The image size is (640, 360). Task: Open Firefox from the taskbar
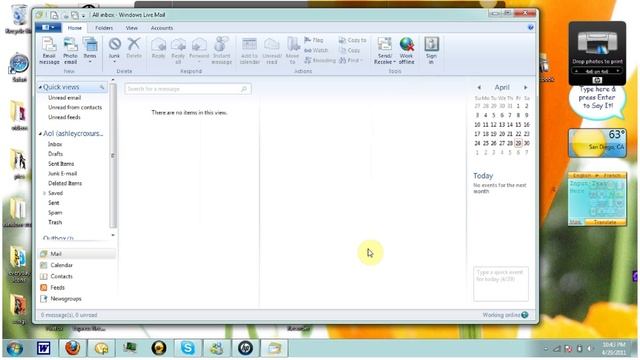(72, 348)
